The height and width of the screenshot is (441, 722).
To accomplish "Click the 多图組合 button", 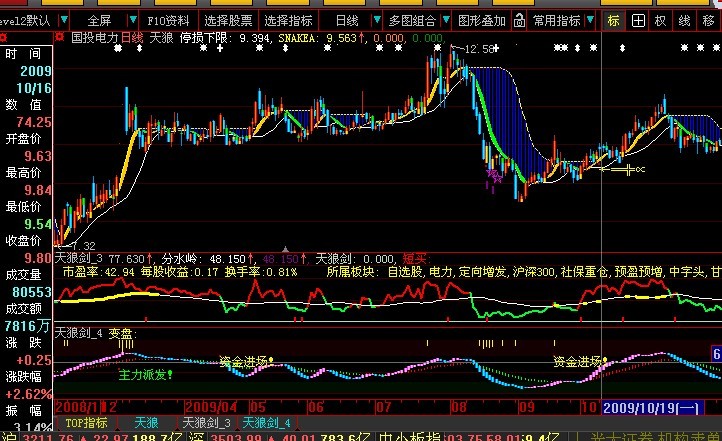I will pyautogui.click(x=412, y=21).
